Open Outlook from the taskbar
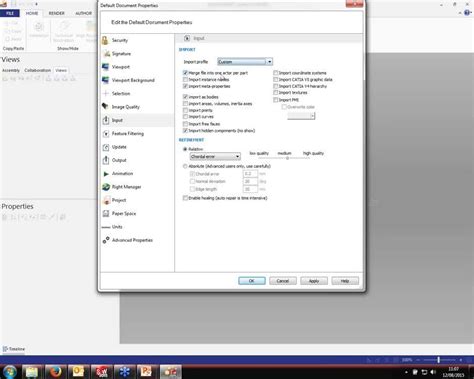This screenshot has height=379, width=474. pyautogui.click(x=78, y=372)
